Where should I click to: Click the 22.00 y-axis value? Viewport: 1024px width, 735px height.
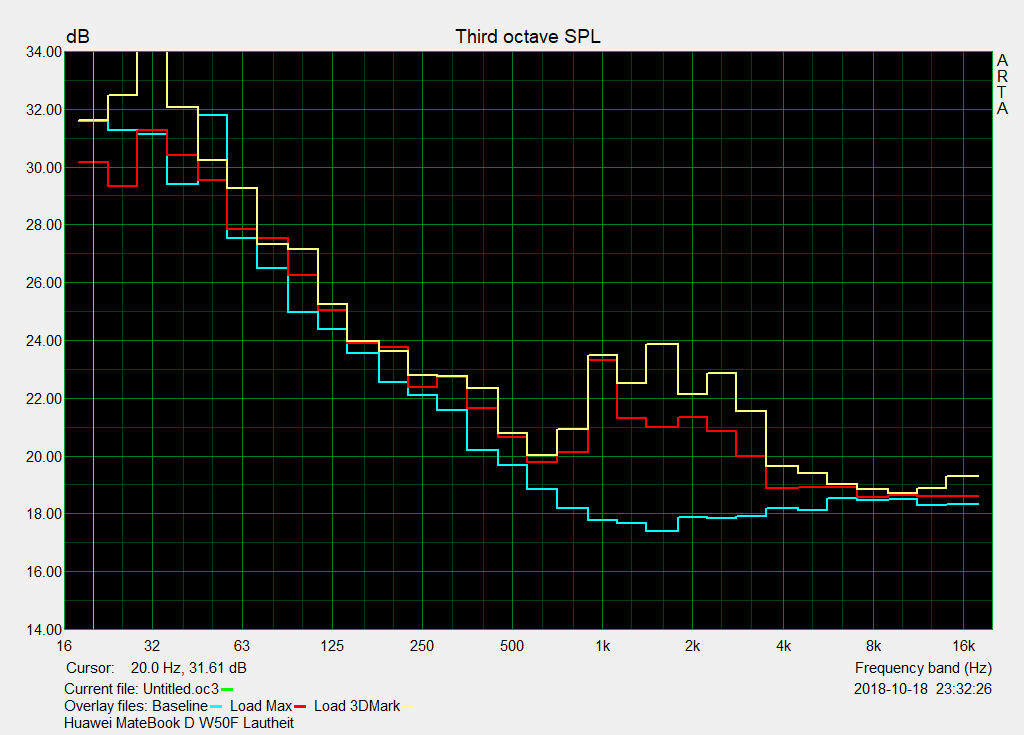[44, 399]
